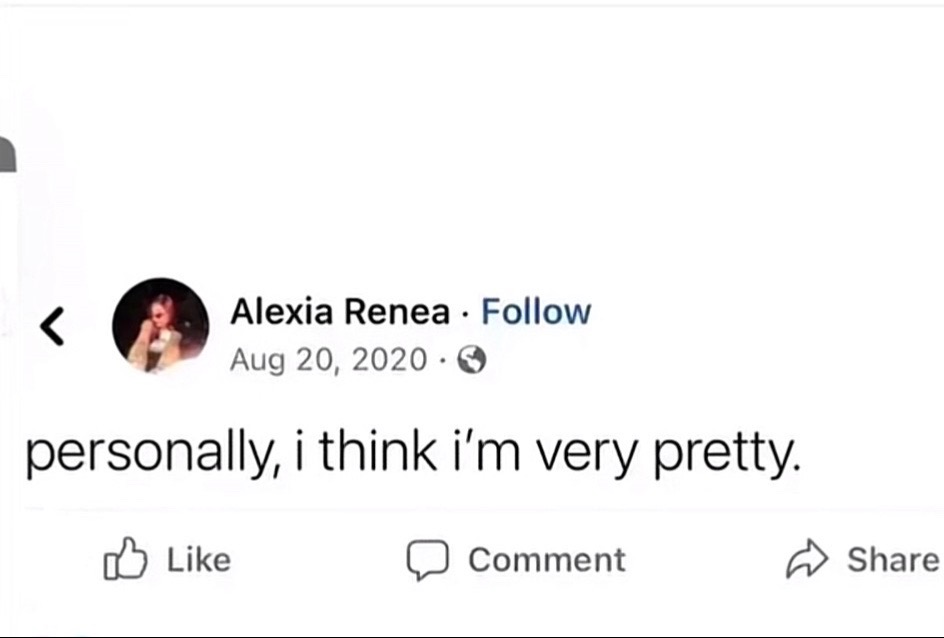The image size is (944, 638).
Task: Click the word "pretty" in the post
Action: [x=728, y=454]
